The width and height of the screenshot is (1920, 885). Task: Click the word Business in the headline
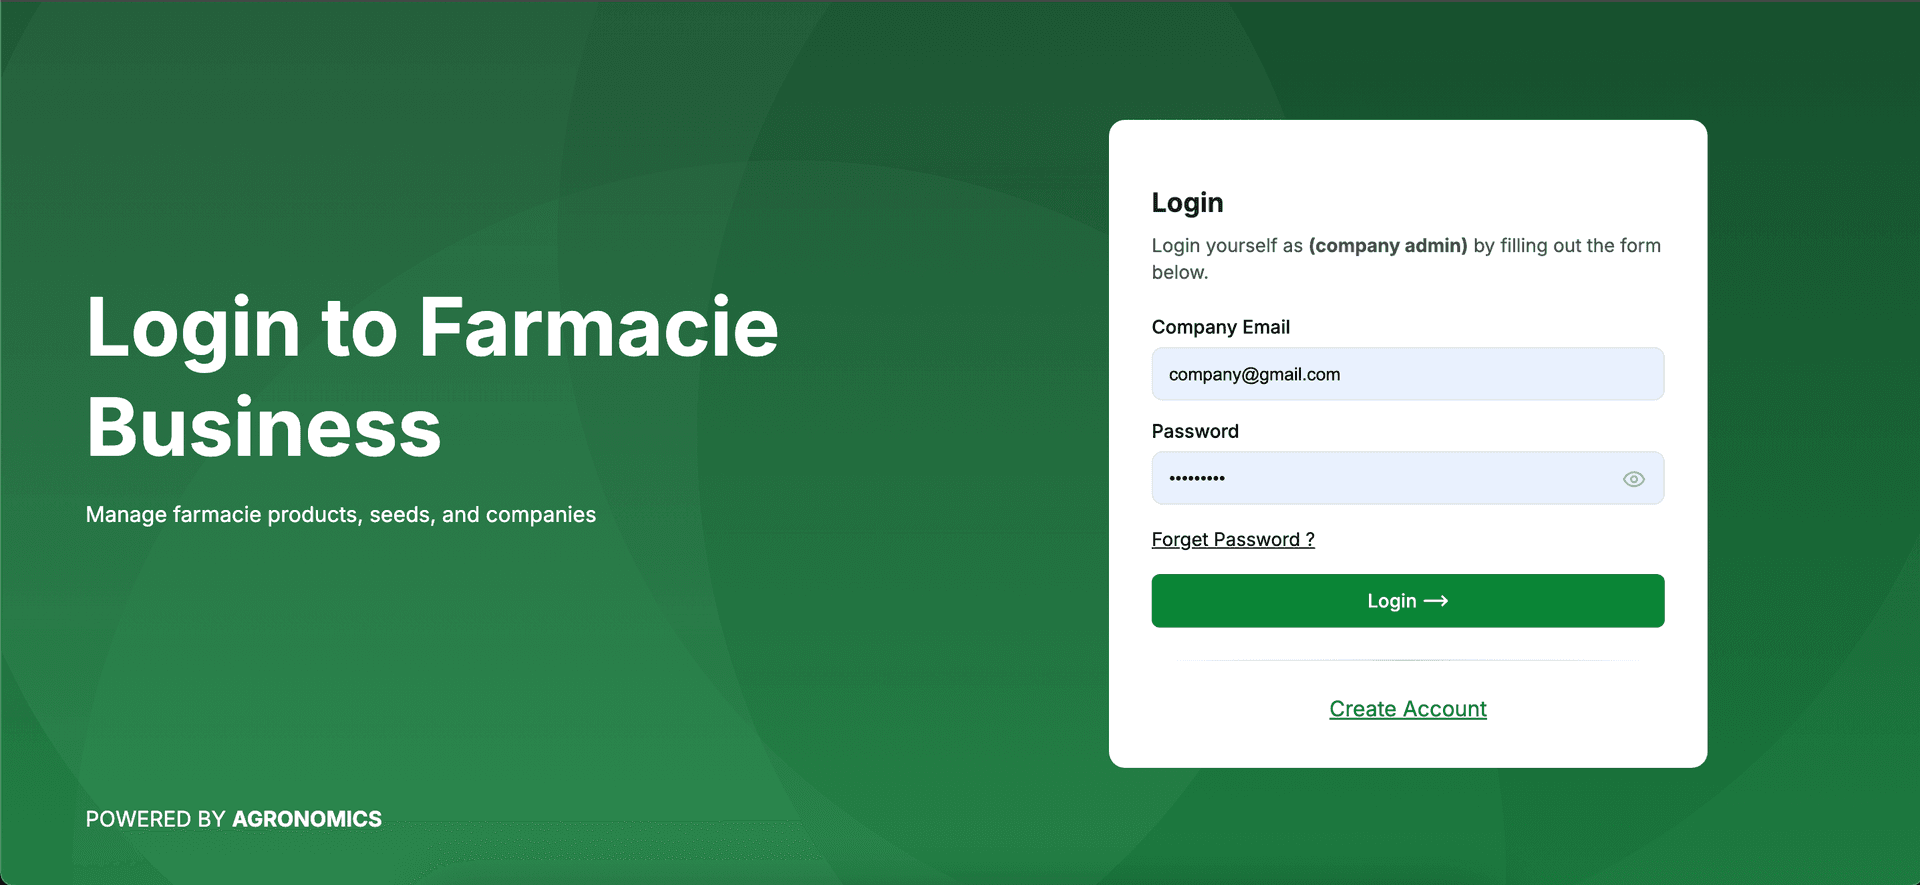point(263,427)
